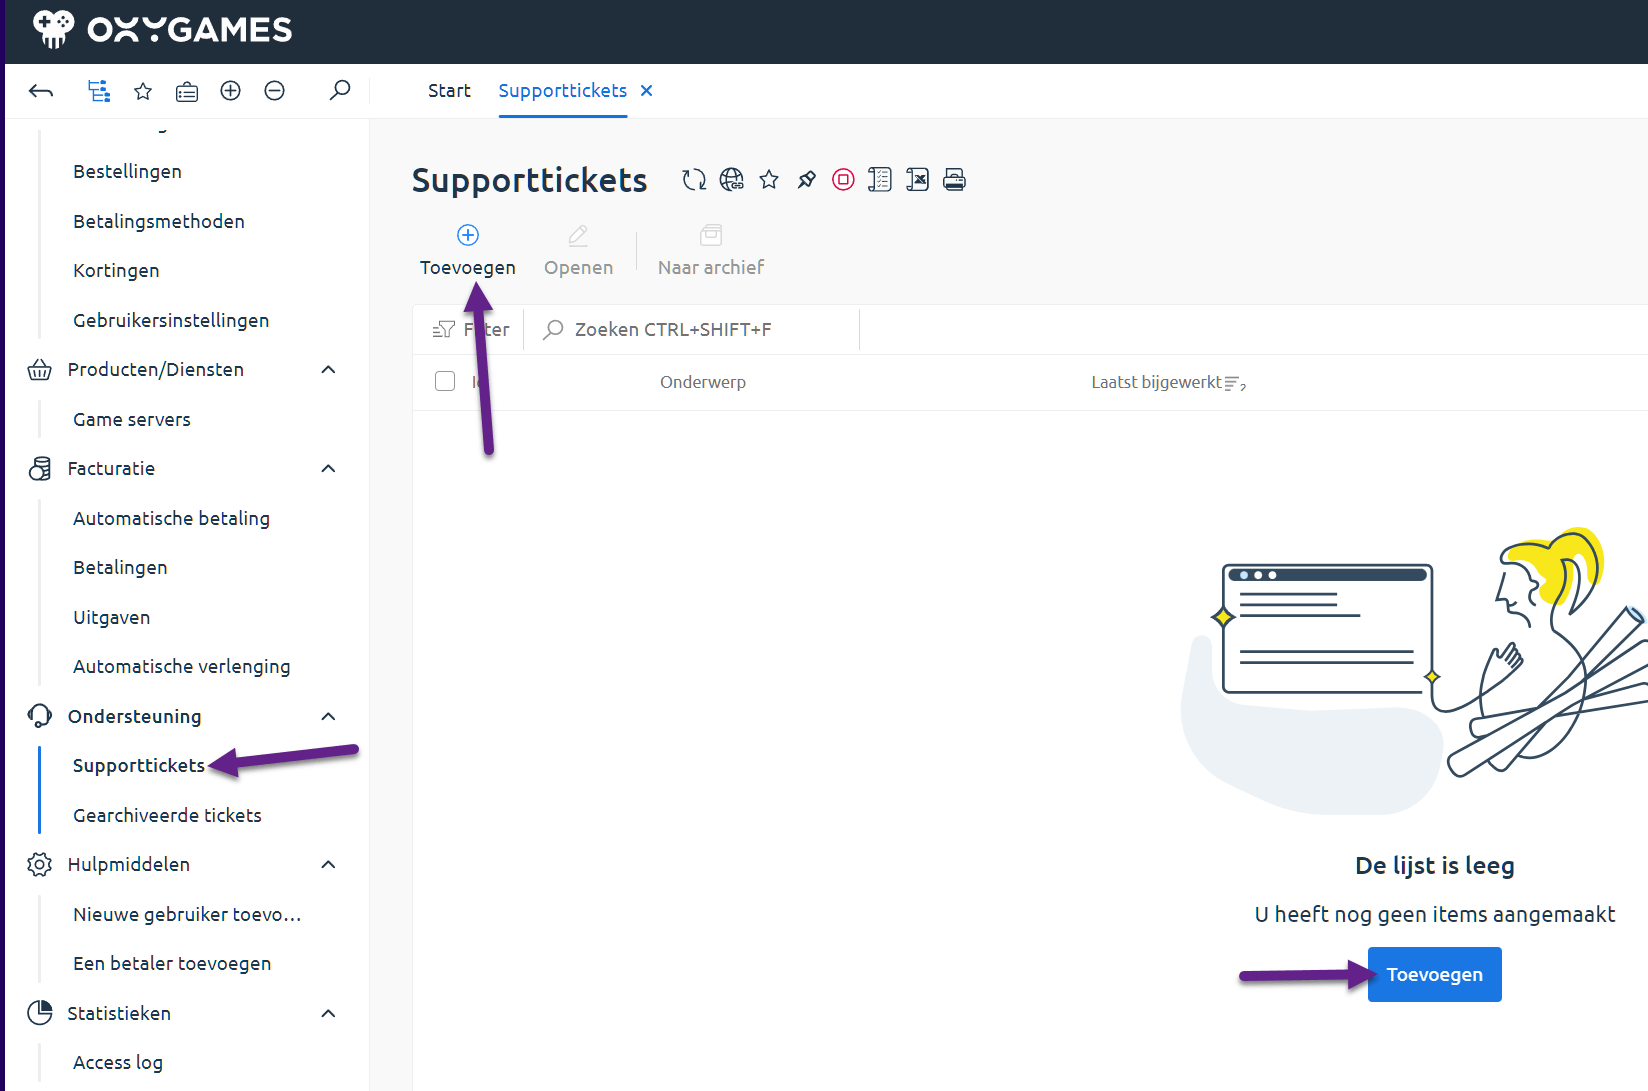Open Gearchiveerde tickets in sidebar
Viewport: 1648px width, 1091px height.
point(167,815)
